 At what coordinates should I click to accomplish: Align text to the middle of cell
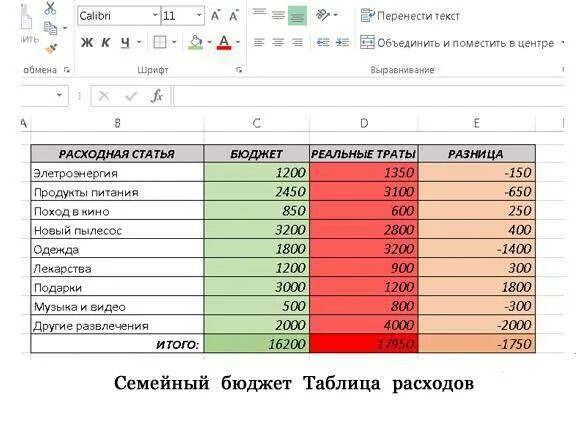[x=278, y=15]
